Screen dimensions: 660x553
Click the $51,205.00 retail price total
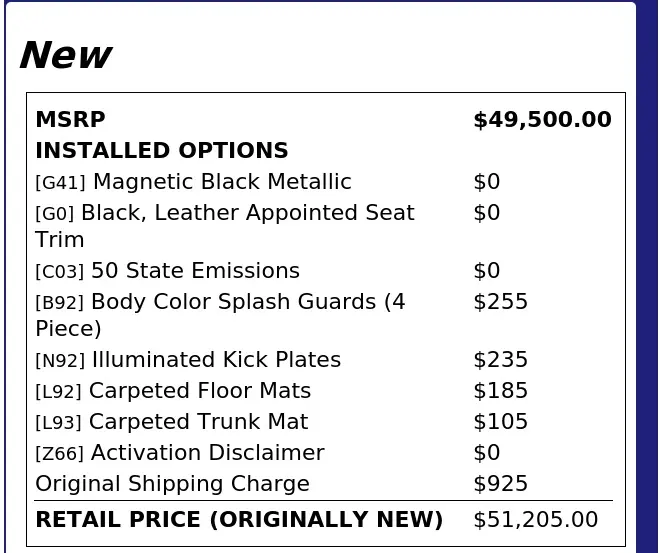[x=535, y=520]
